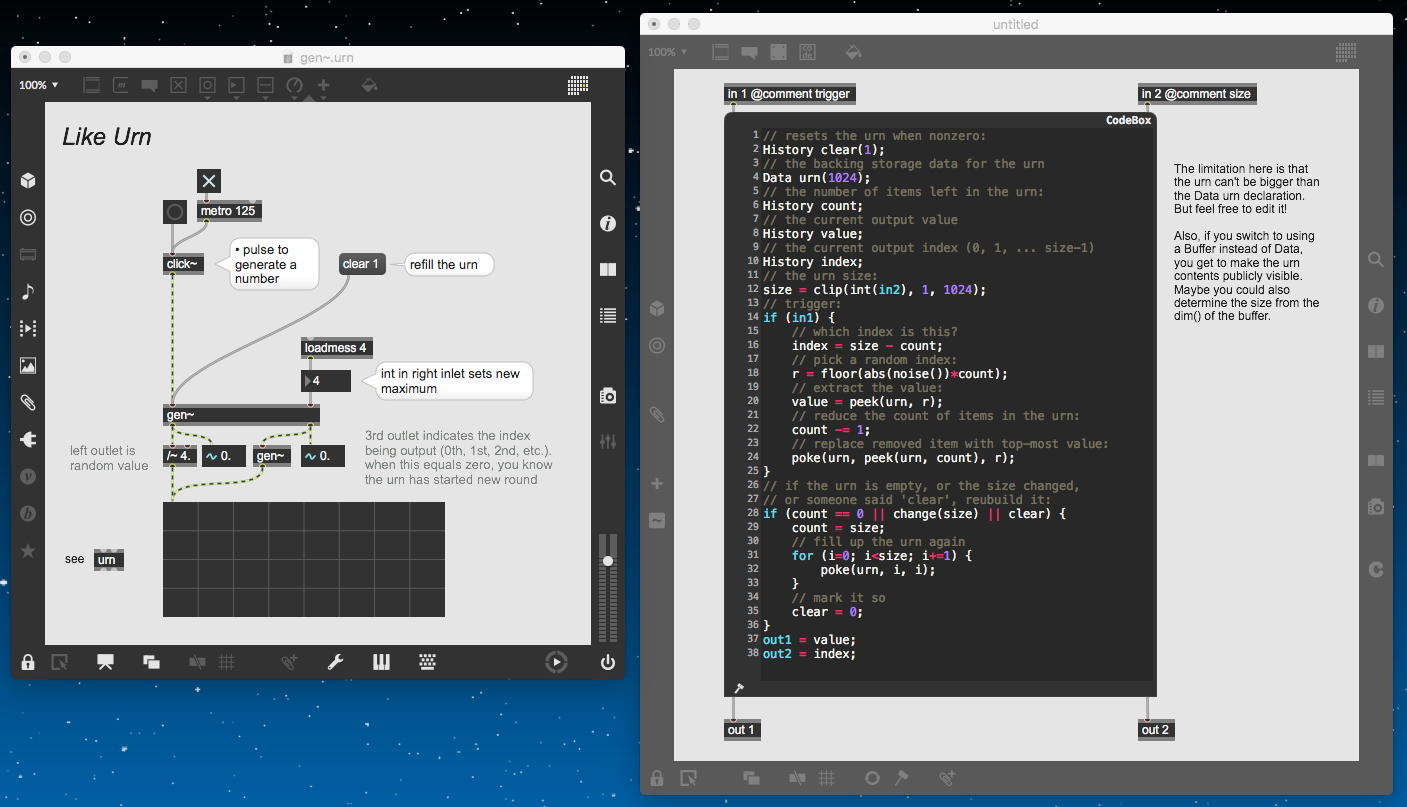Click the music note Audio icon
The image size is (1407, 807).
pyautogui.click(x=28, y=291)
